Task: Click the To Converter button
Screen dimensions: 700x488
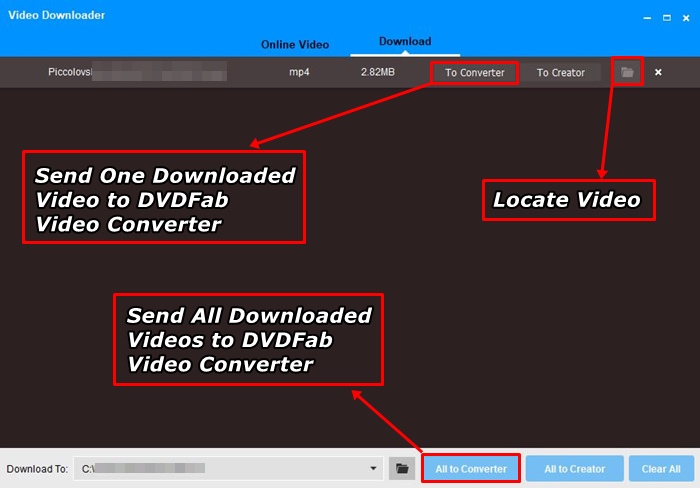Action: coord(475,72)
